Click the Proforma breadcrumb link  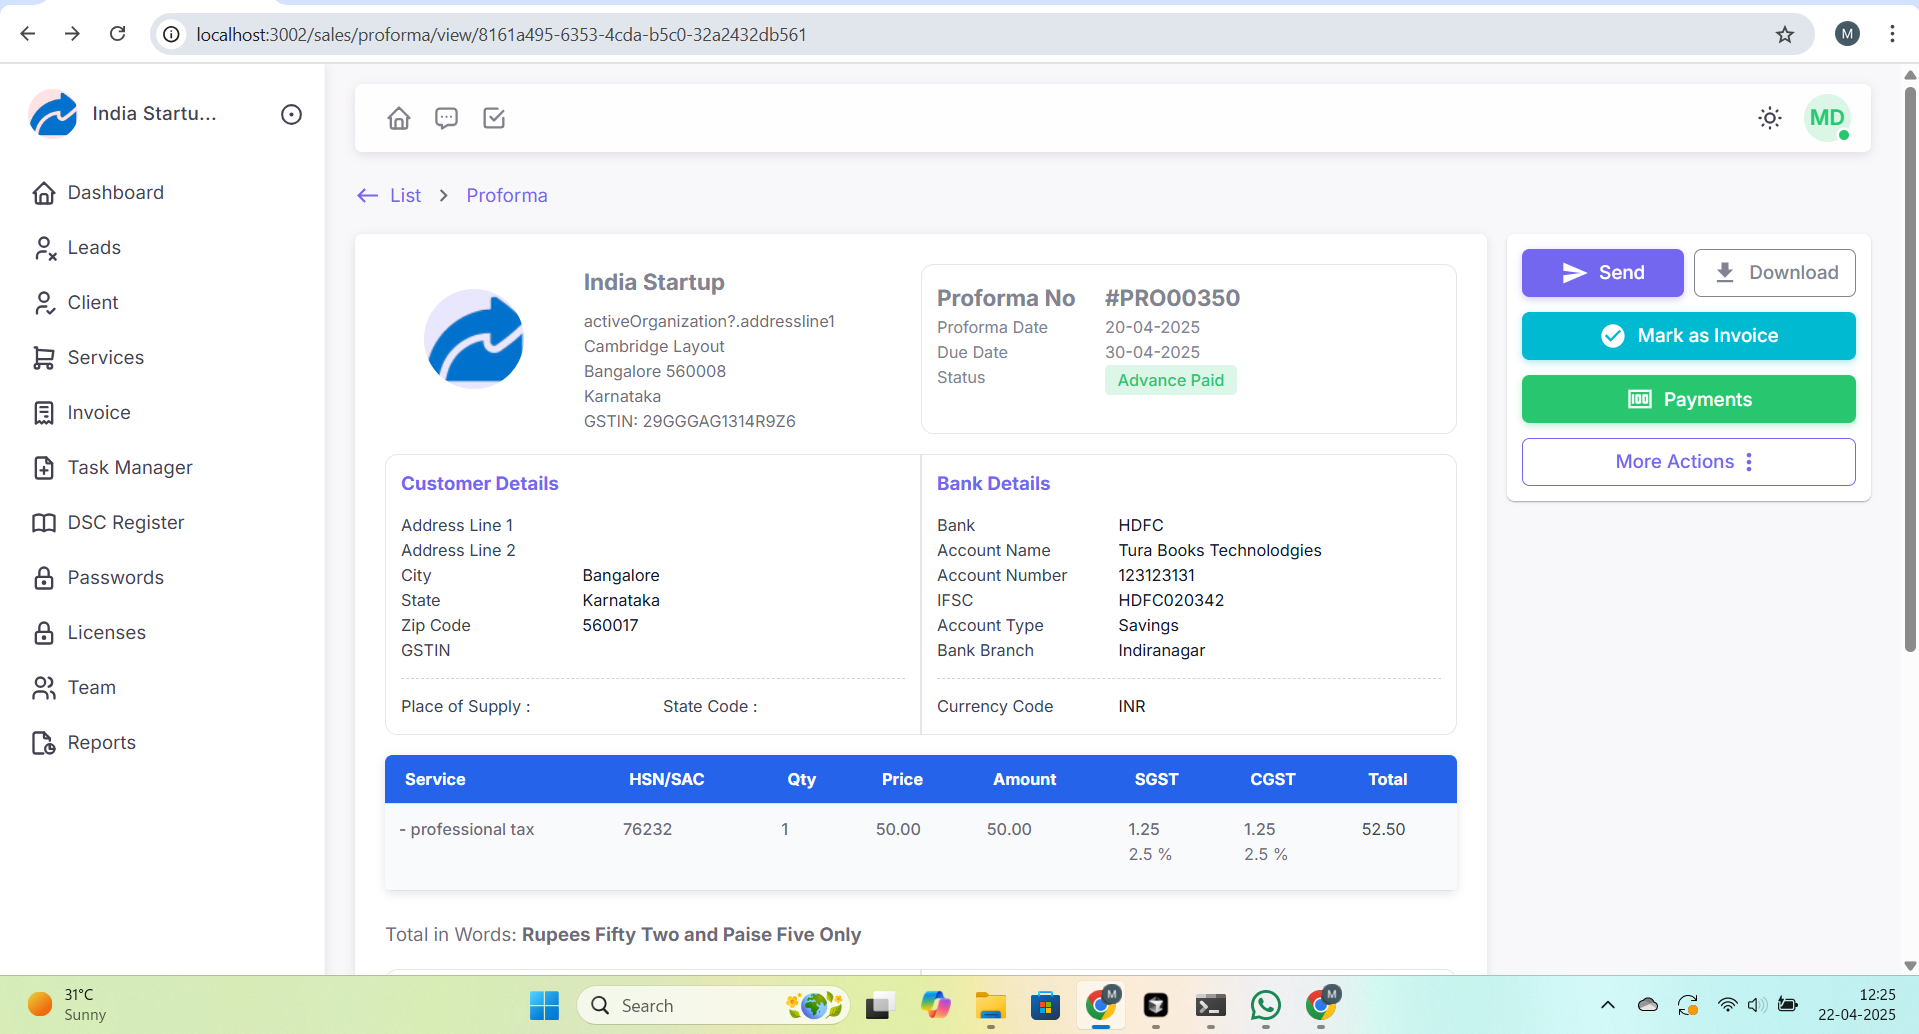506,196
